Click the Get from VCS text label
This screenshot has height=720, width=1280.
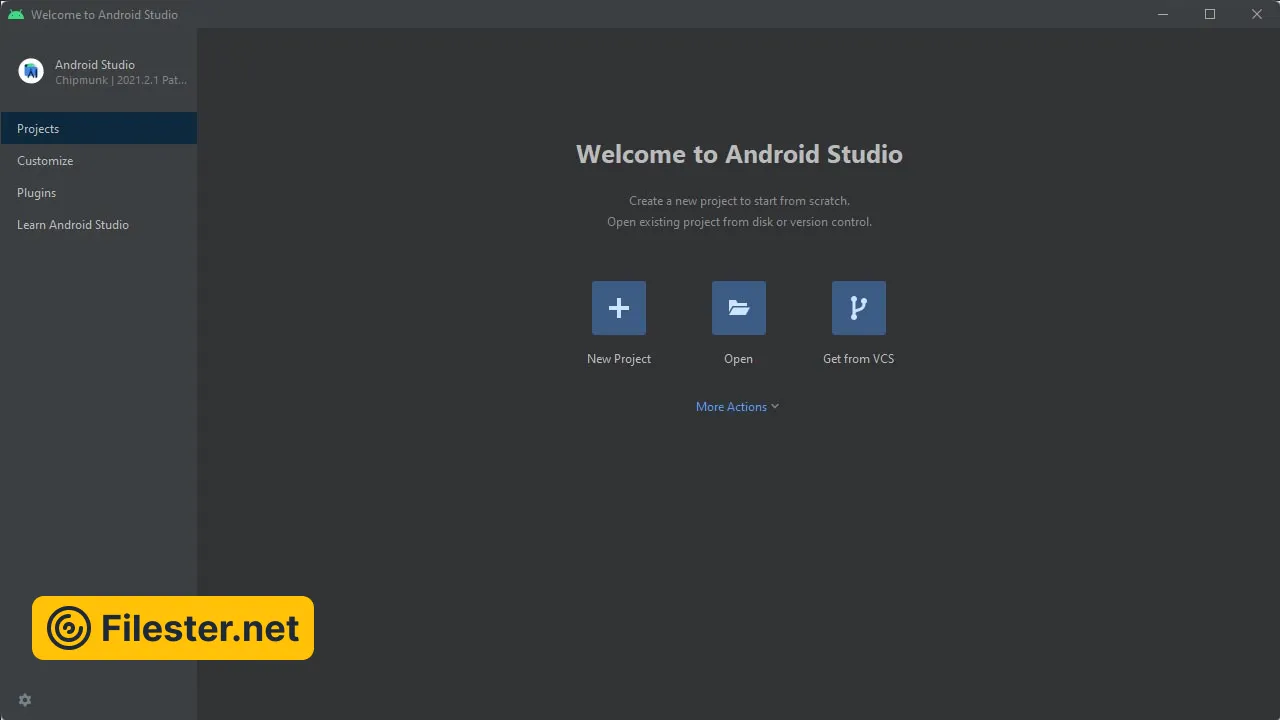coord(858,359)
